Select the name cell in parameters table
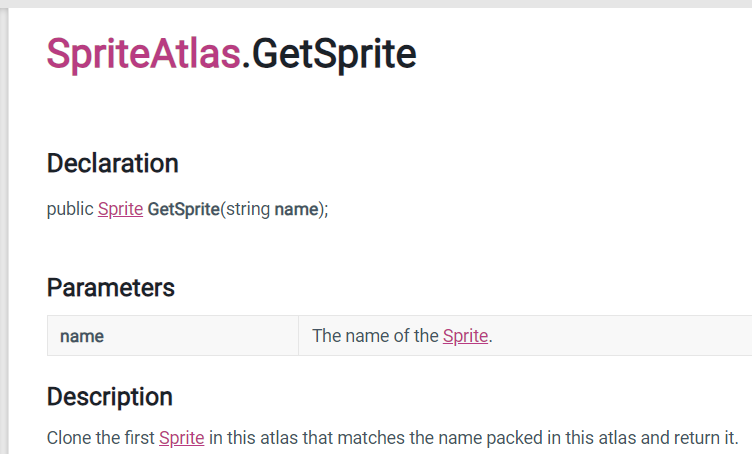This screenshot has width=752, height=454. [x=82, y=336]
